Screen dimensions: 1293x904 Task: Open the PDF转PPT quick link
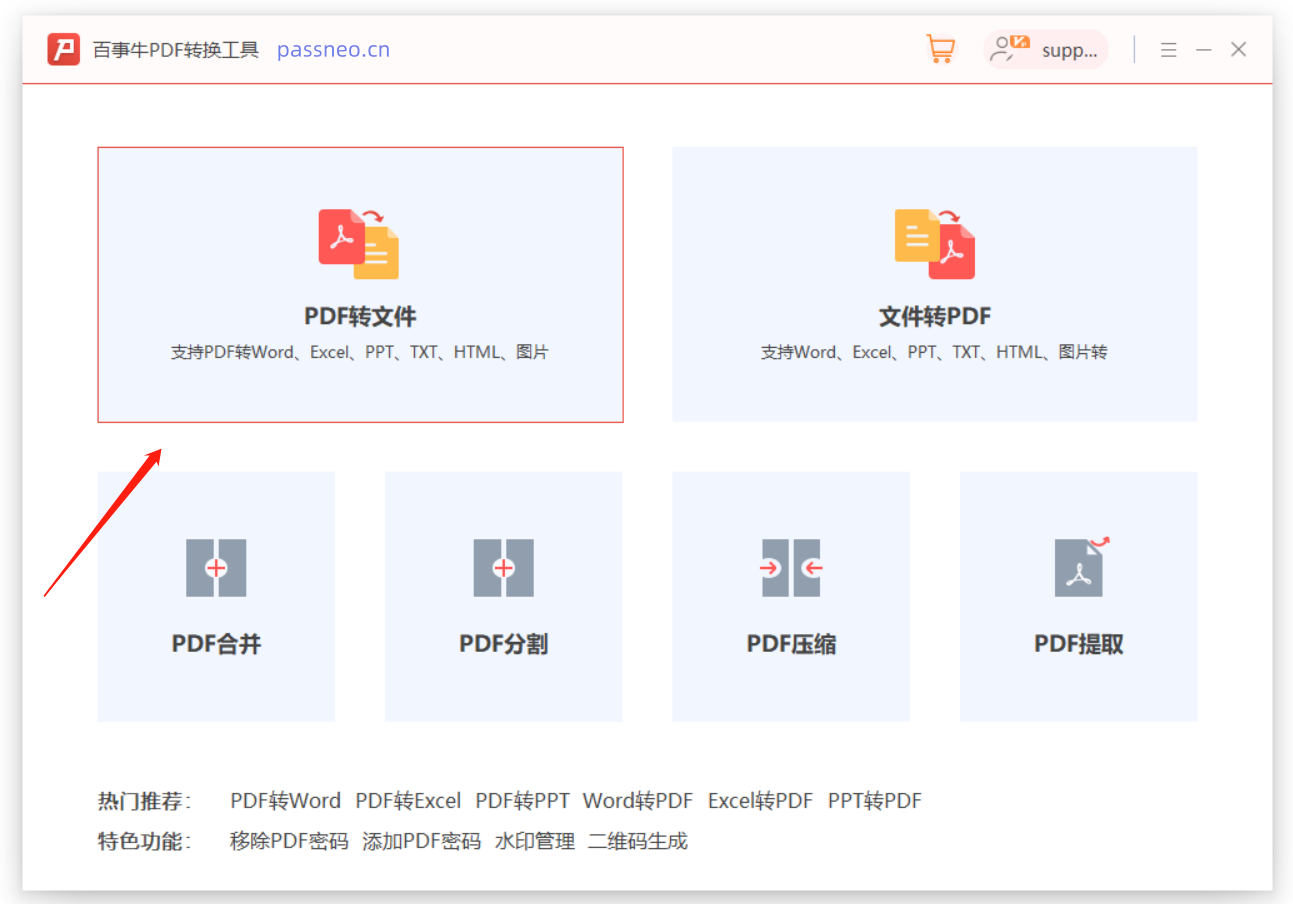(522, 801)
